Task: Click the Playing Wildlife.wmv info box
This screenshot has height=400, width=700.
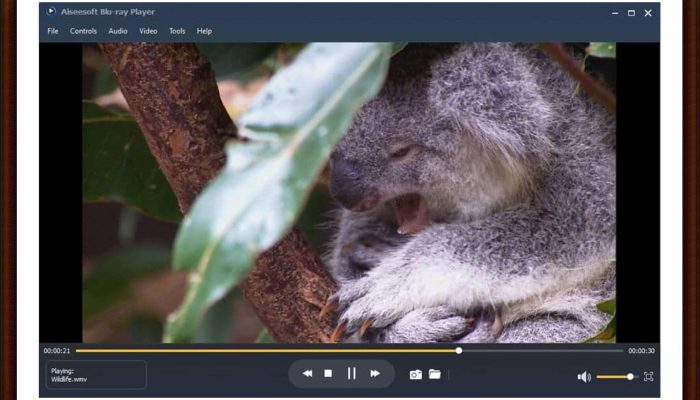Action: tap(96, 375)
